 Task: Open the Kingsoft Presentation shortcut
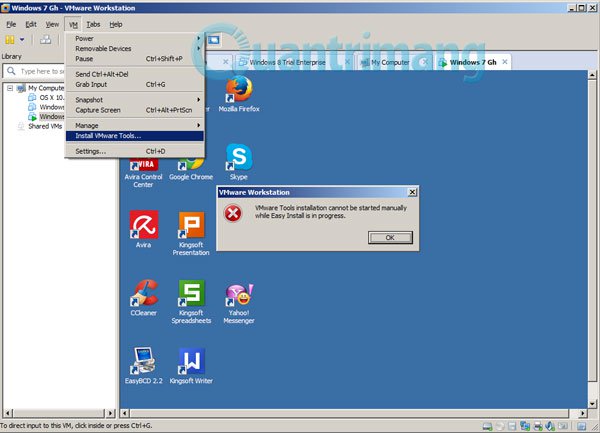[191, 225]
